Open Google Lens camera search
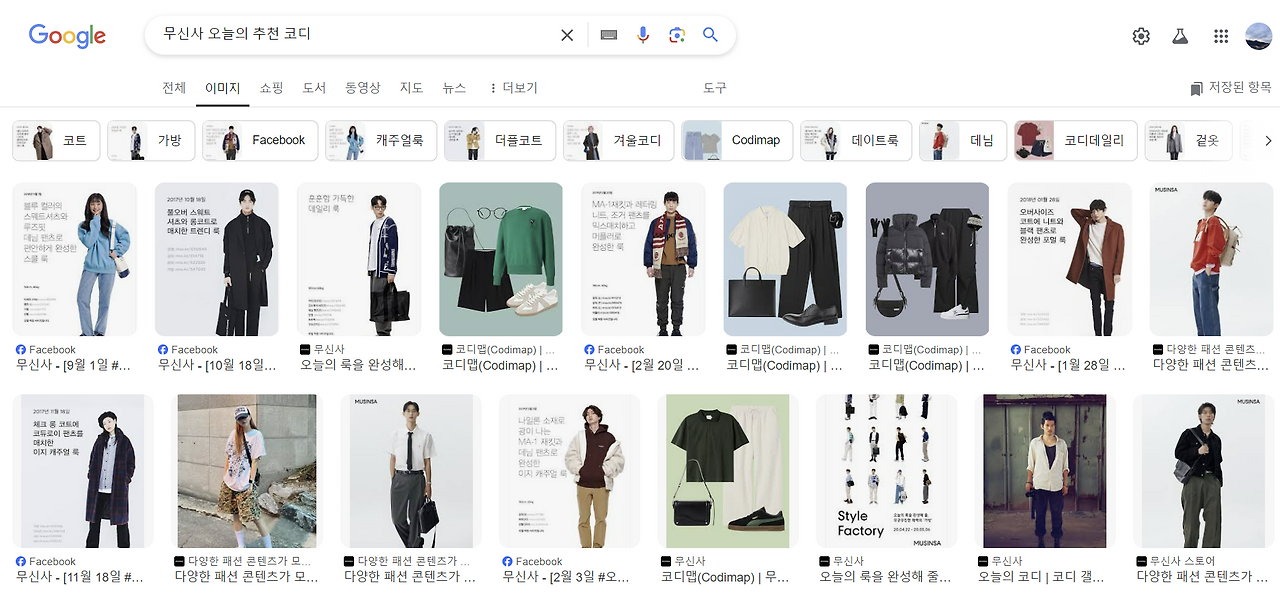Screen dimensions: 1280x600 [676, 34]
